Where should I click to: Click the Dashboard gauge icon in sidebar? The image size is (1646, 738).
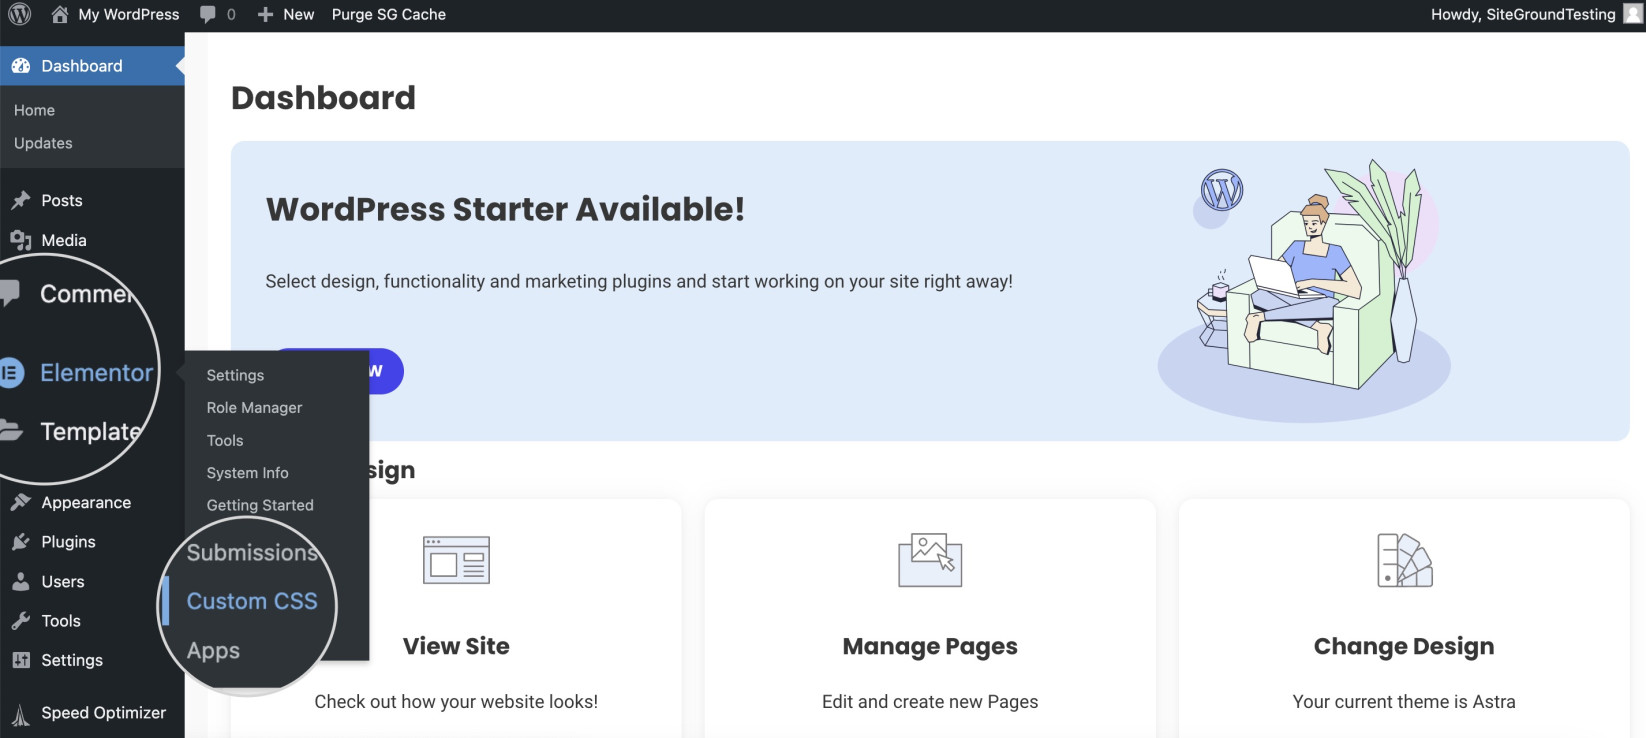click(x=21, y=66)
